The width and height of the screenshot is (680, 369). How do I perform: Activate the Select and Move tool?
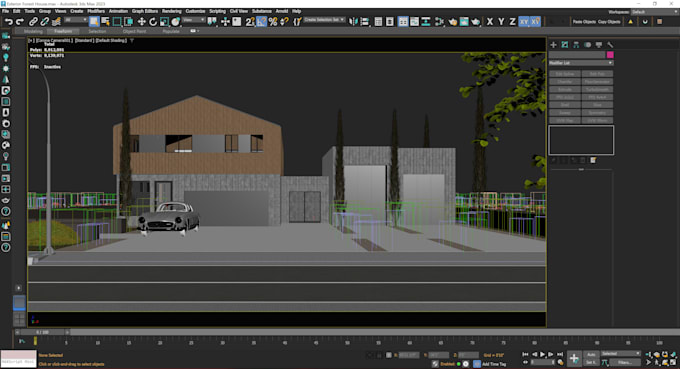click(x=141, y=22)
